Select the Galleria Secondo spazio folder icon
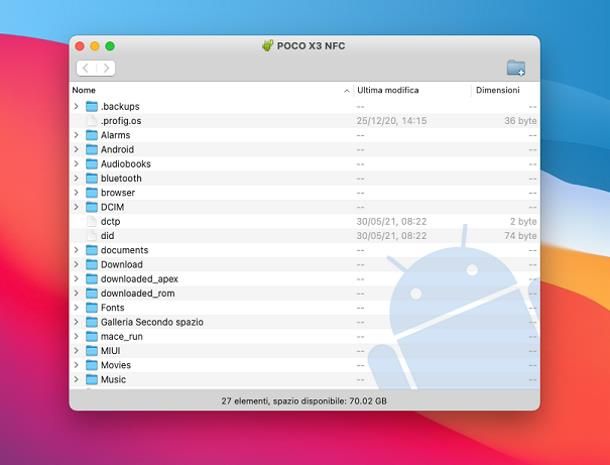This screenshot has height=465, width=610. point(91,322)
